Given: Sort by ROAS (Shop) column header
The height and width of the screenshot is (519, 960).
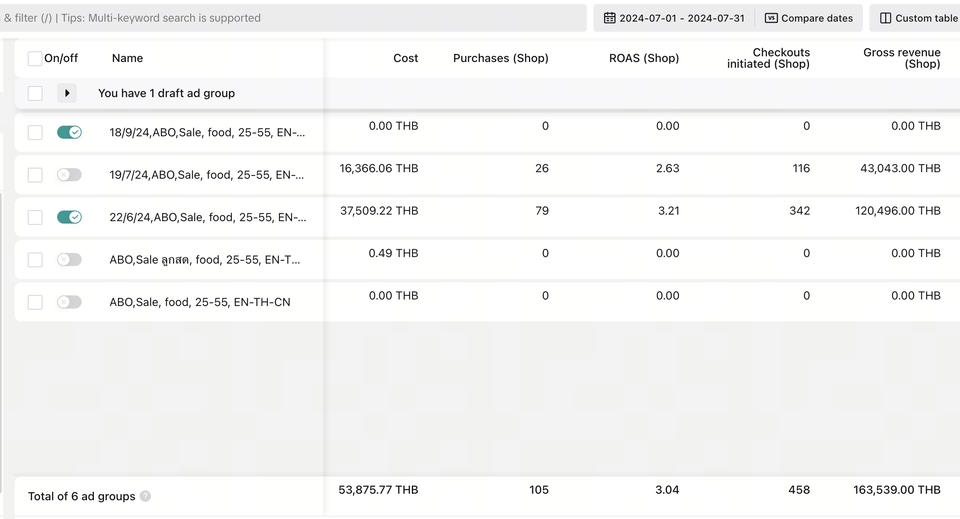Looking at the screenshot, I should 643,58.
